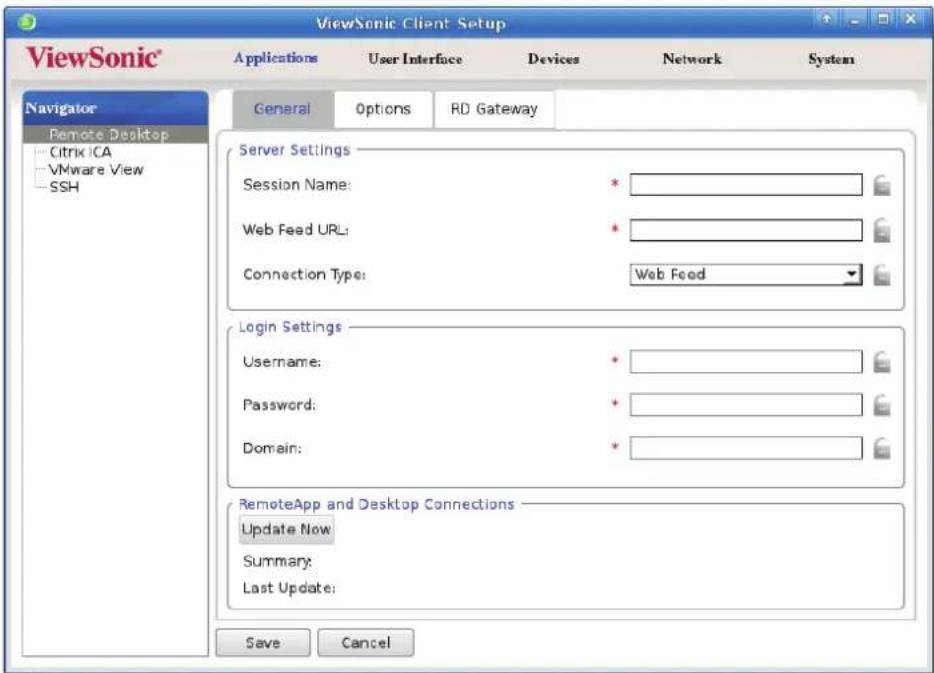Focus the Web Feed URL input field
The width and height of the screenshot is (934, 673).
(x=746, y=230)
